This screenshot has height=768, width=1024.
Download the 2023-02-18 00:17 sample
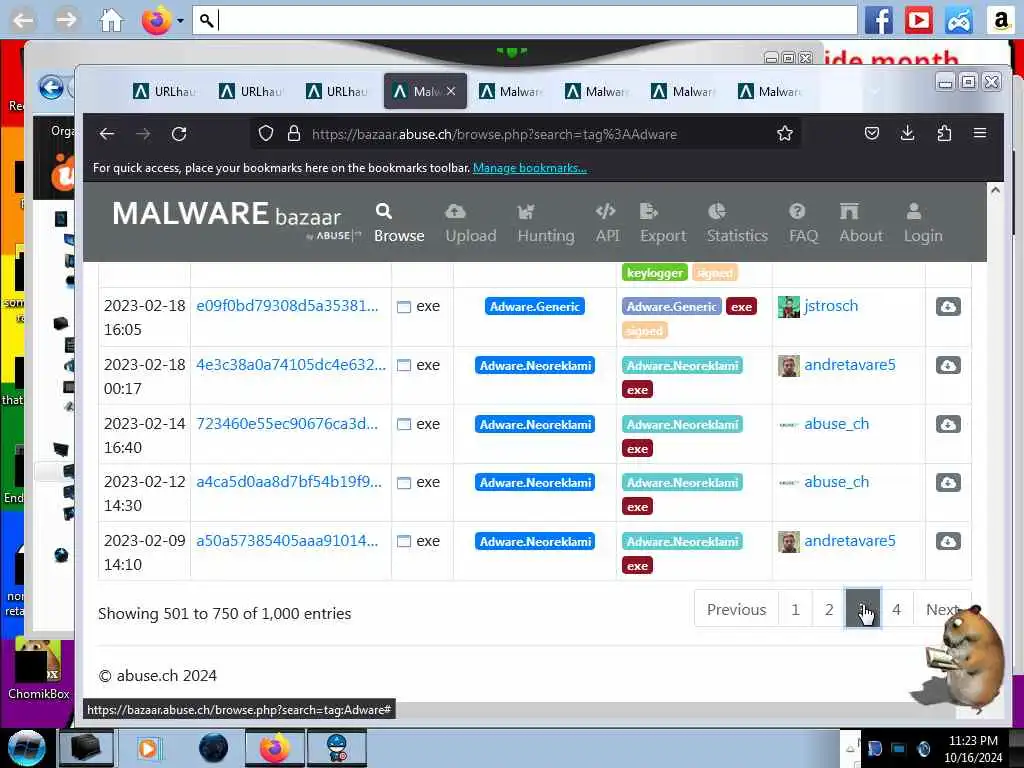coord(948,365)
